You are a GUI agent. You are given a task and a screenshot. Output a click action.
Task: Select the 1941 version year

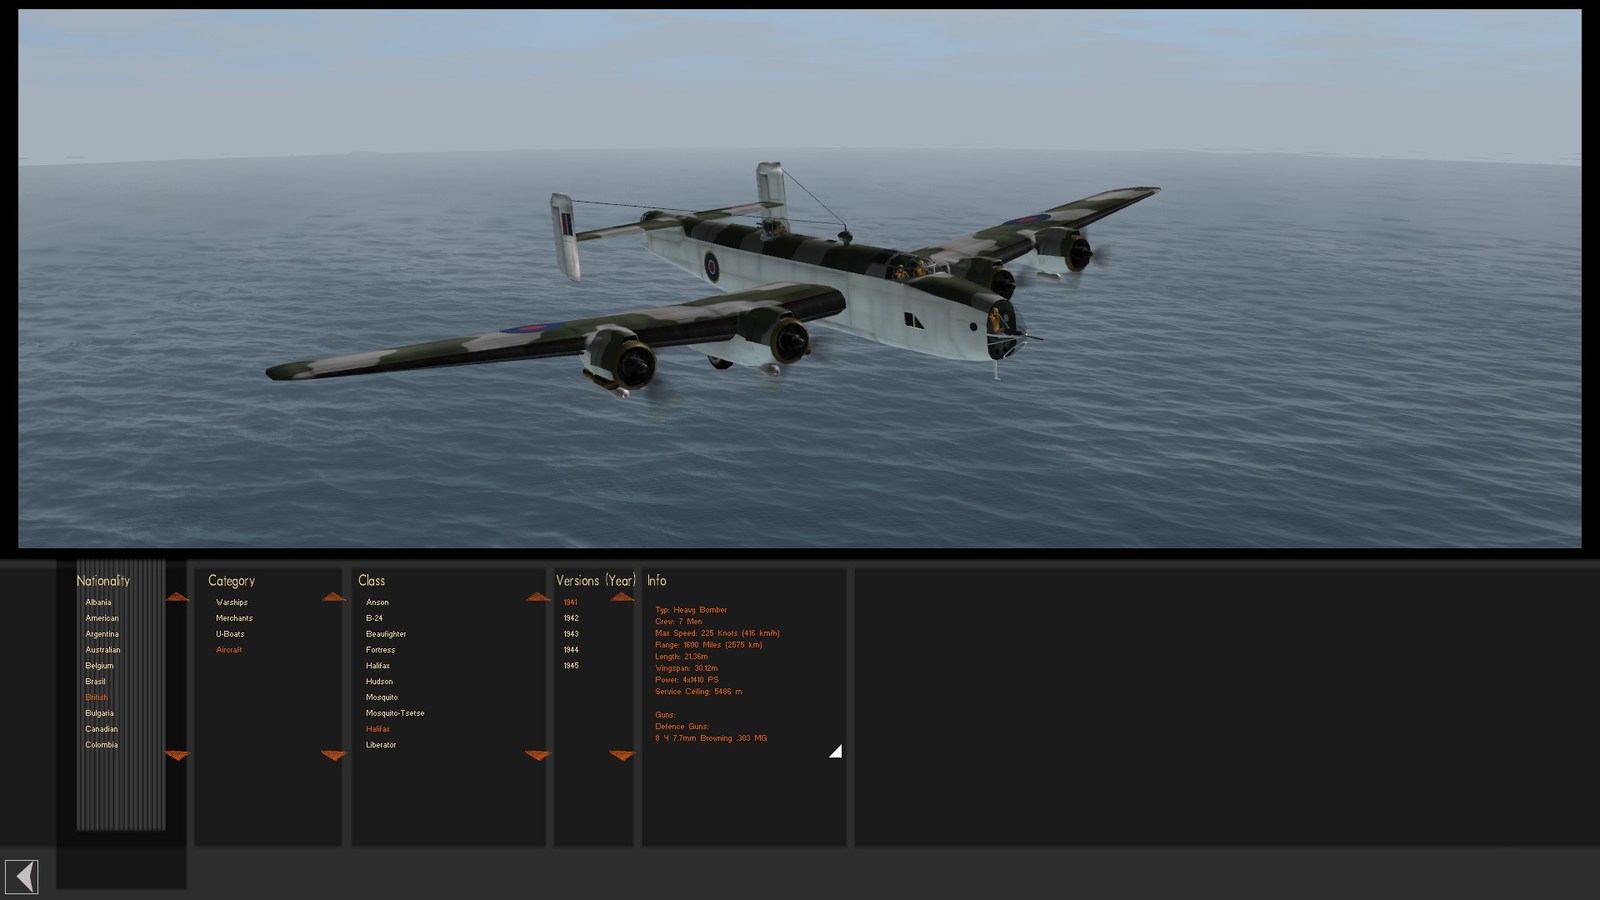[571, 602]
